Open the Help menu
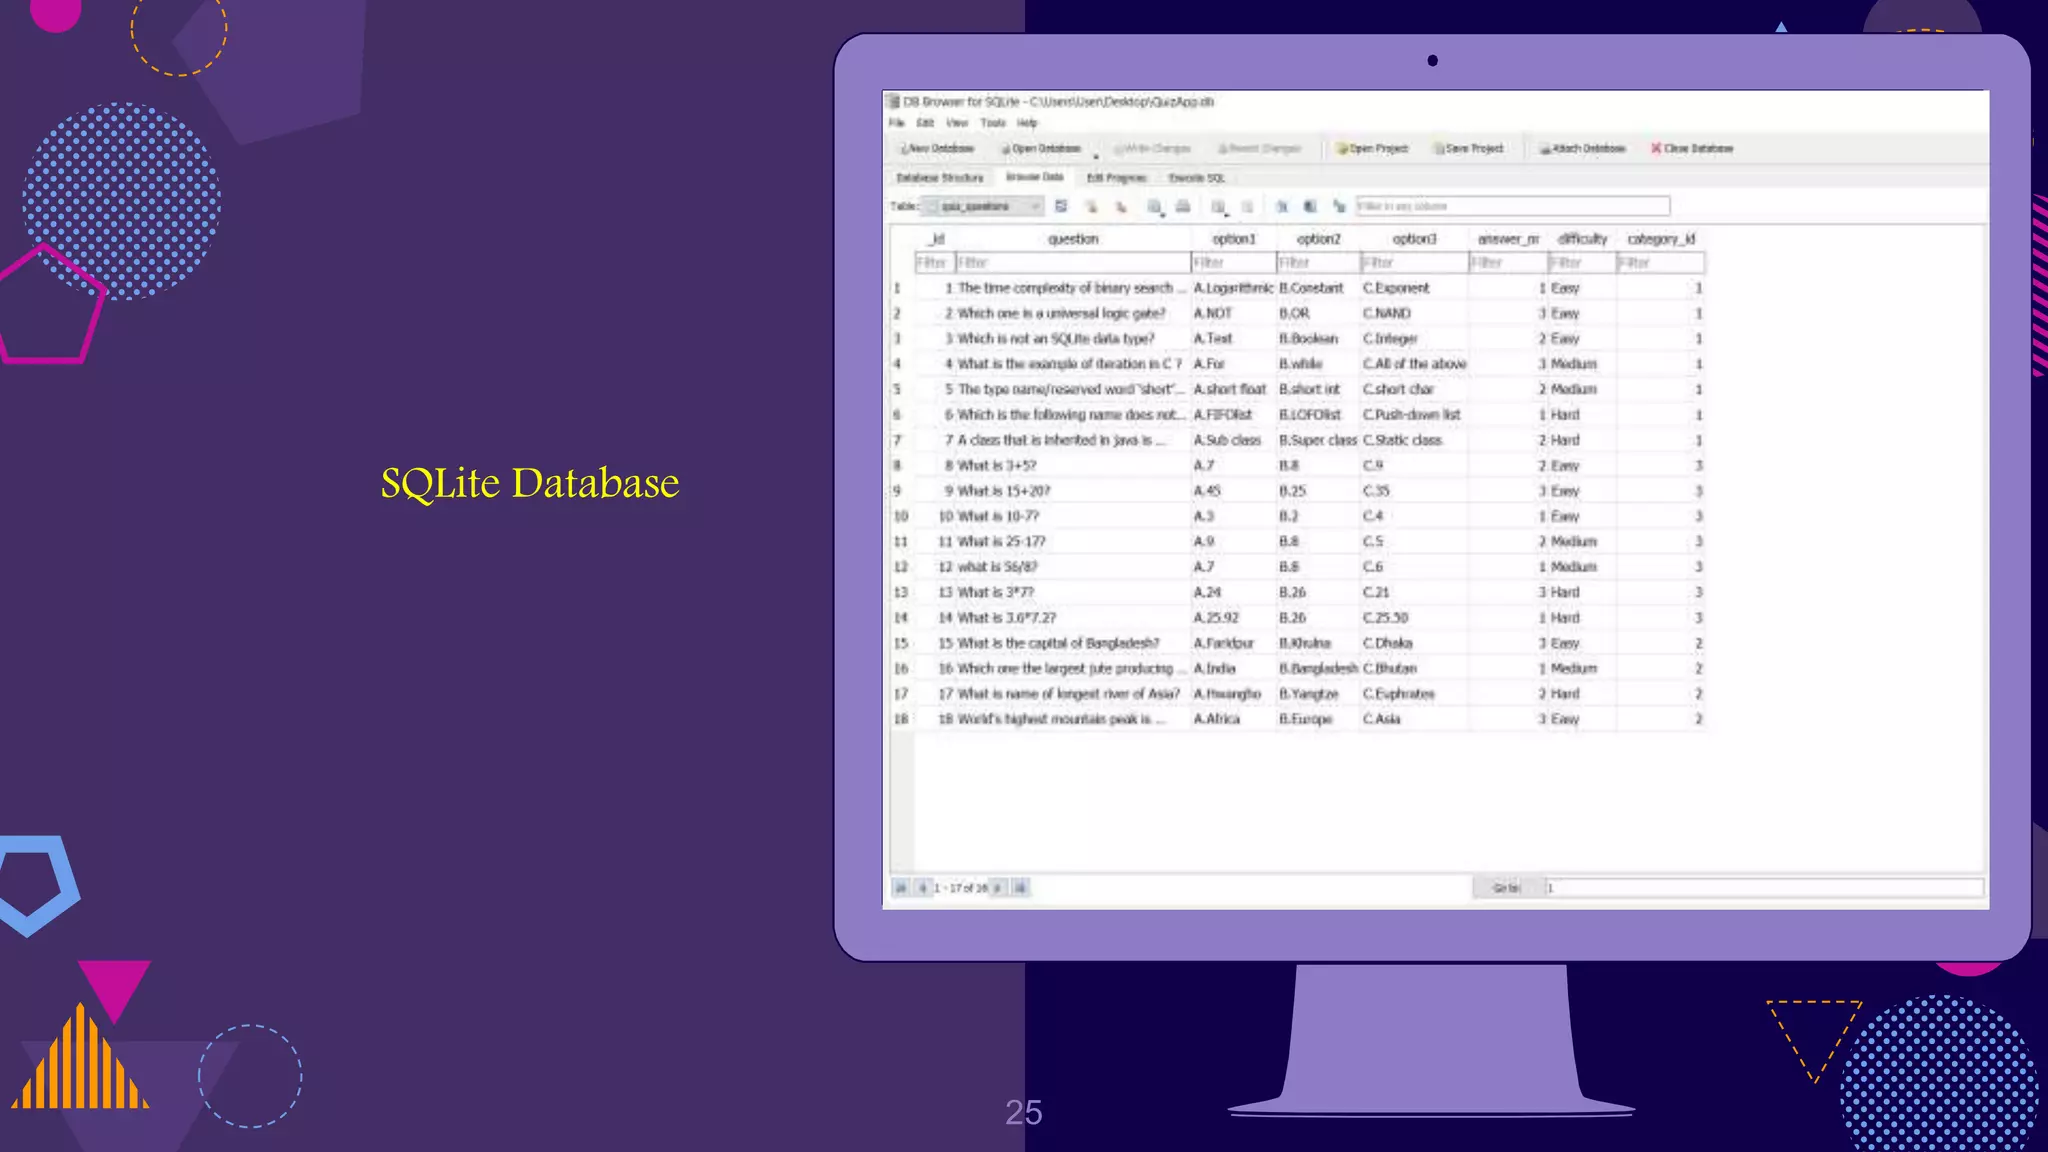2048x1152 pixels. pos(1027,123)
